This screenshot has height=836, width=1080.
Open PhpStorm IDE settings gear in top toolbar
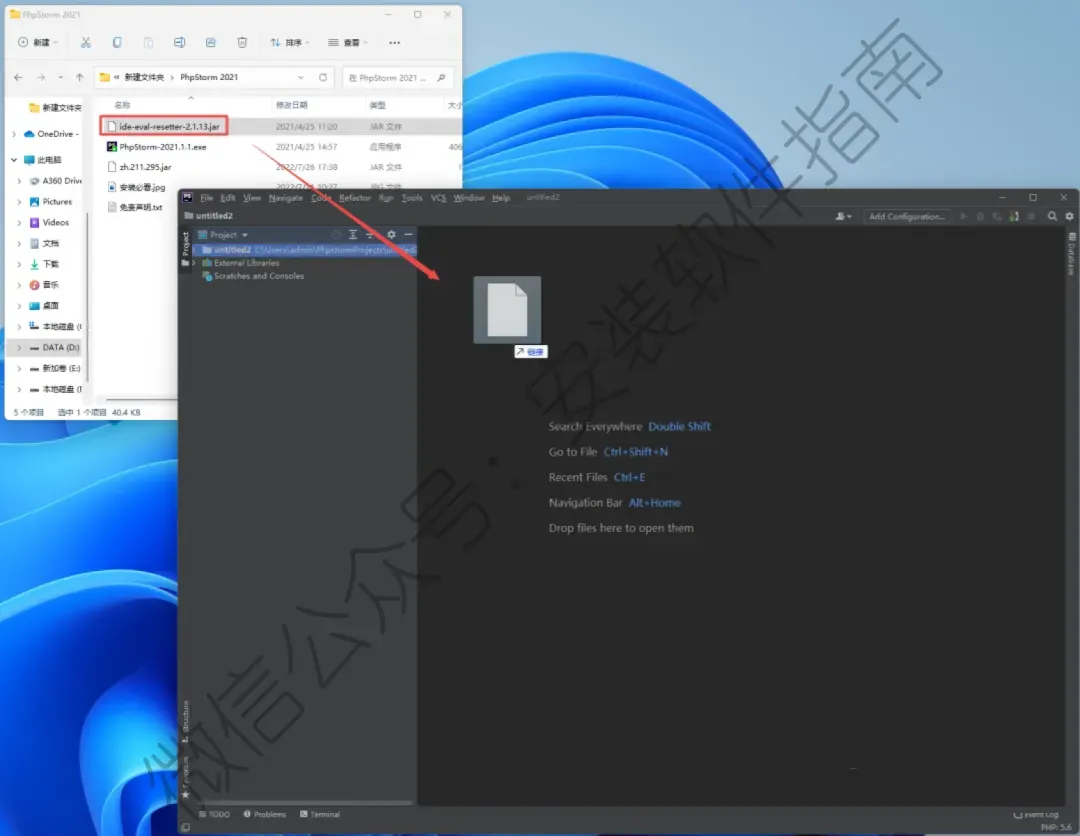pyautogui.click(x=1069, y=216)
